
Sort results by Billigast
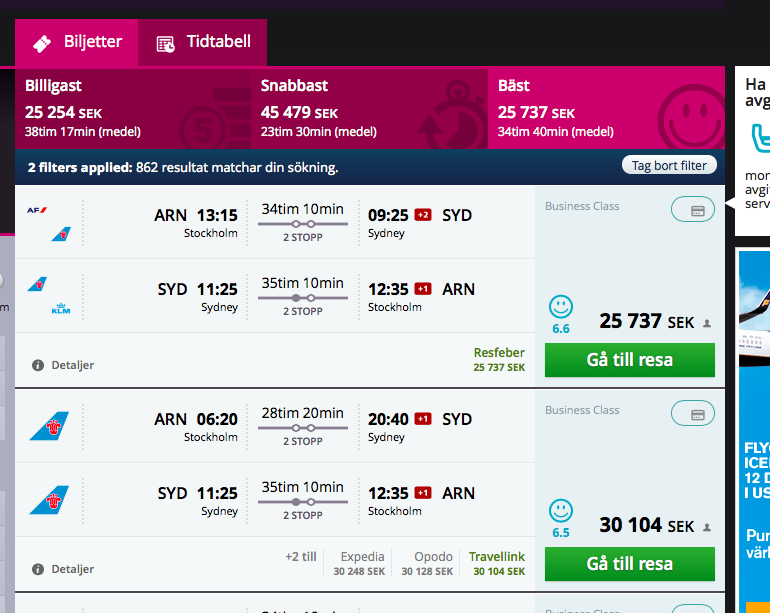(x=133, y=108)
